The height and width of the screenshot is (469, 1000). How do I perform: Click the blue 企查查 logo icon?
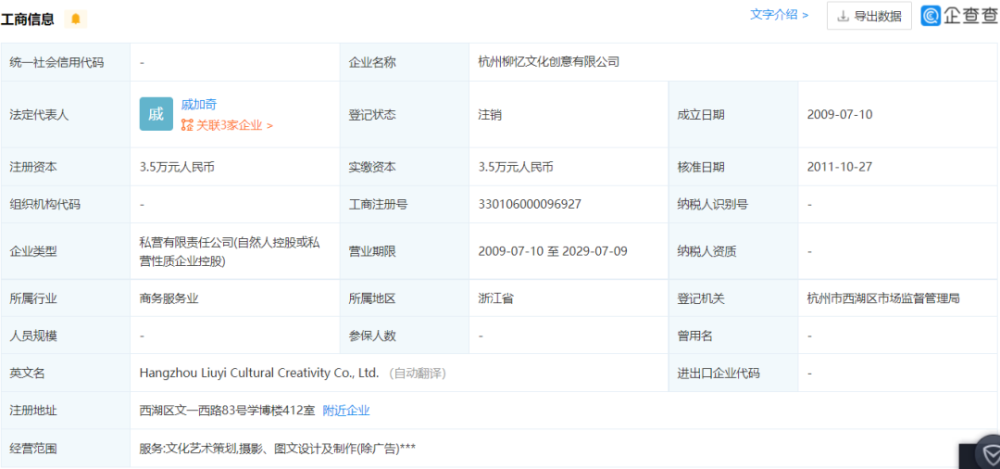[x=930, y=16]
